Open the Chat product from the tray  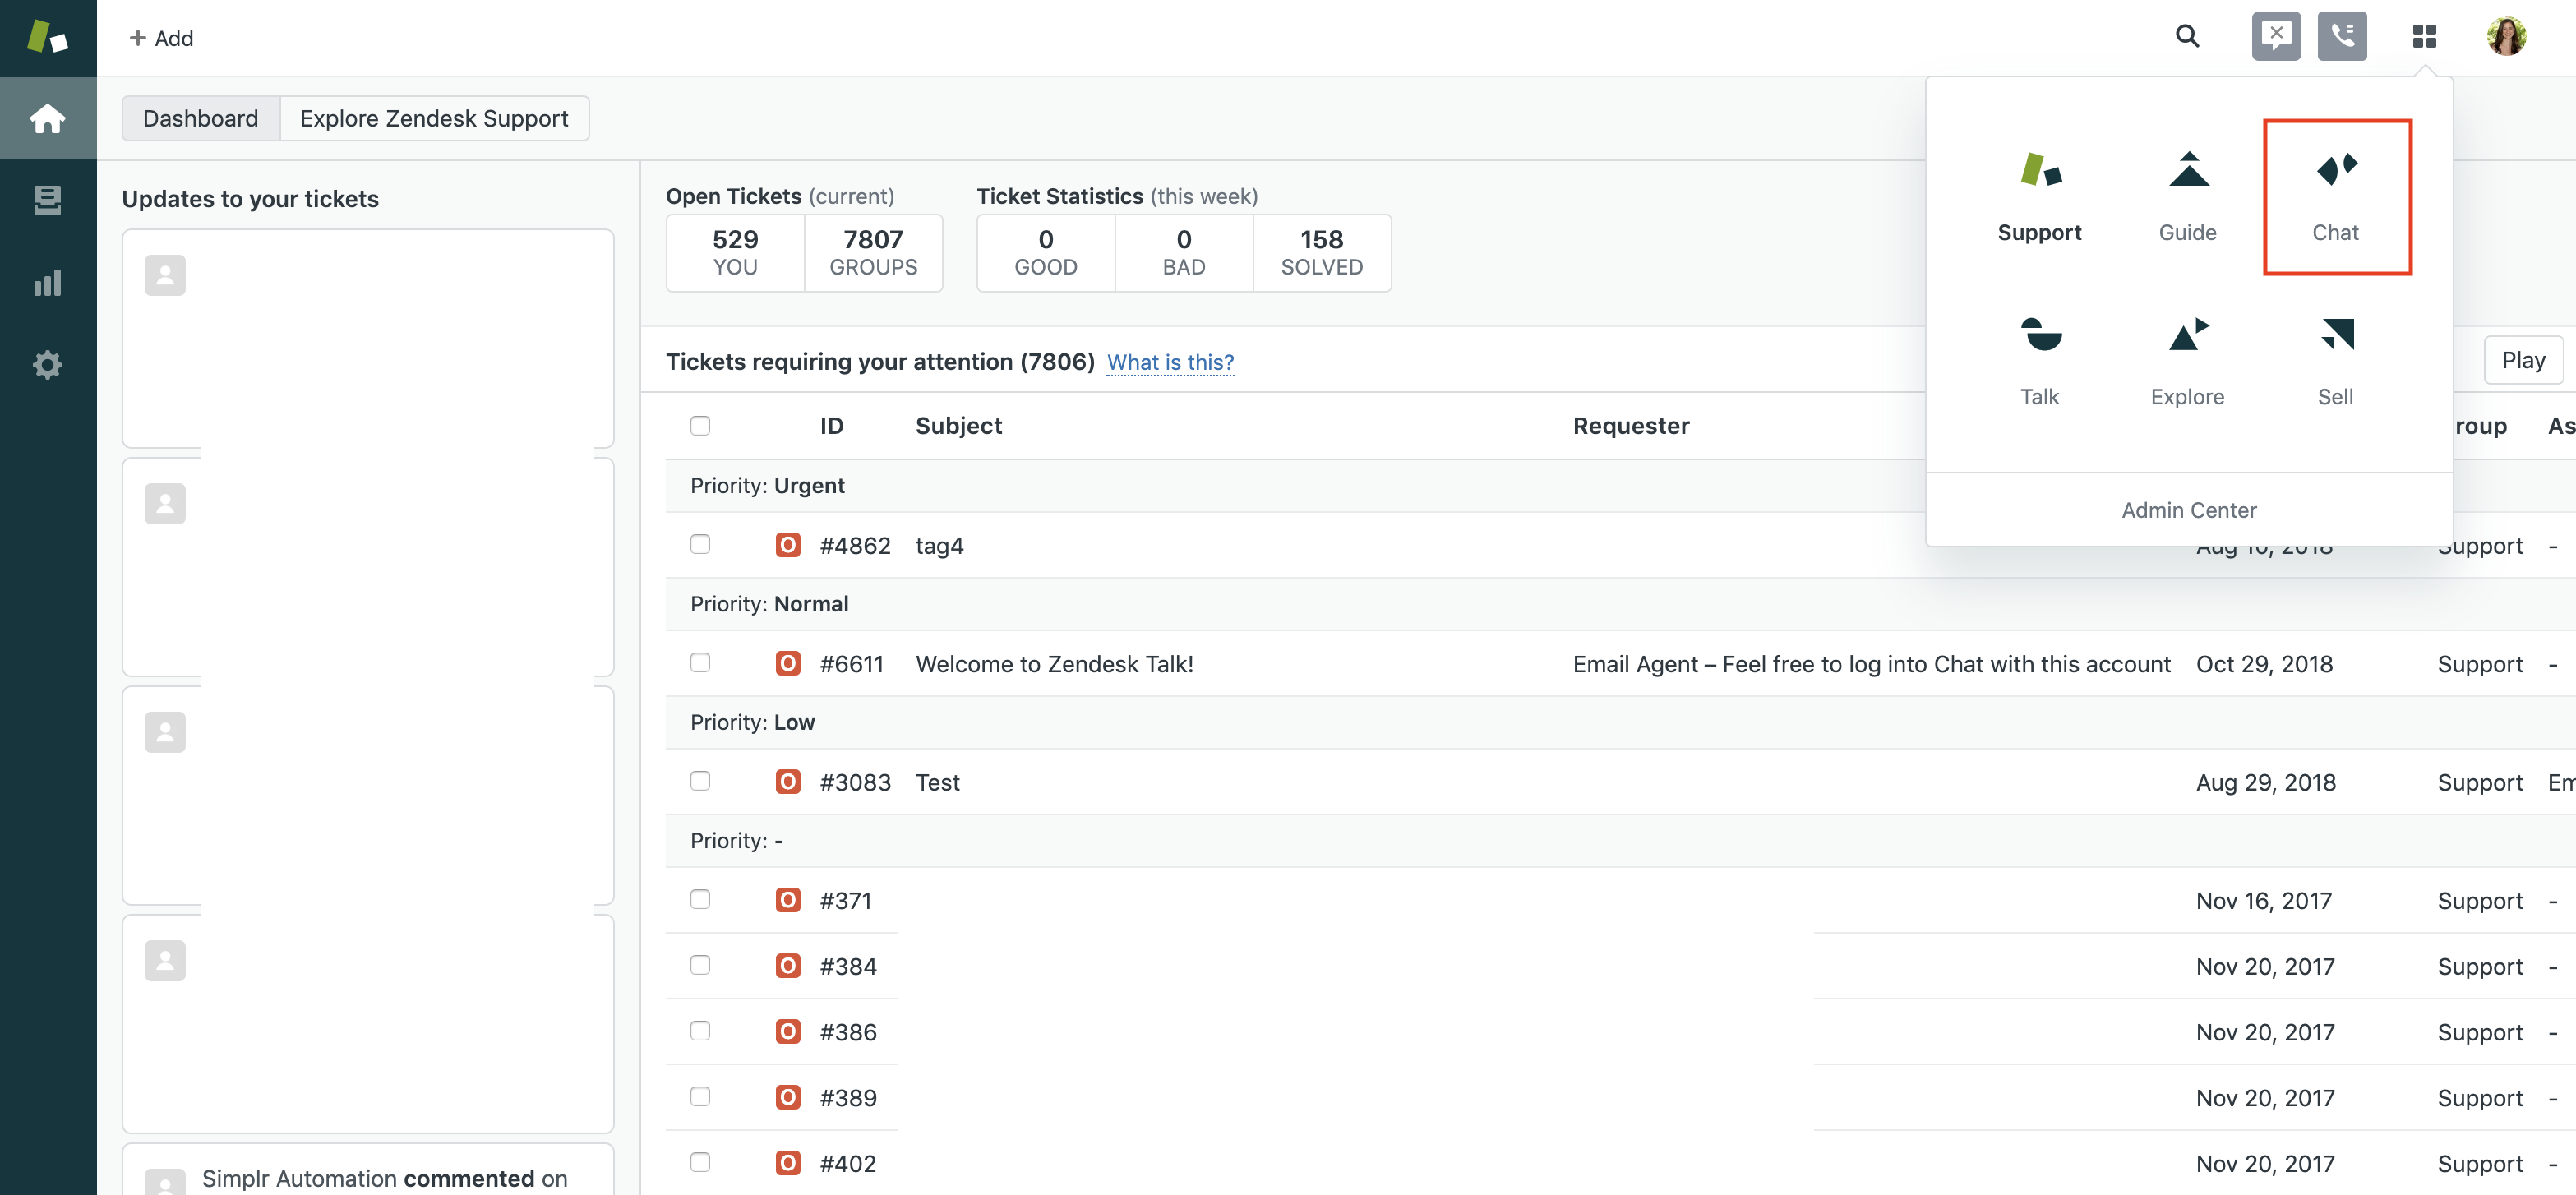click(2336, 196)
